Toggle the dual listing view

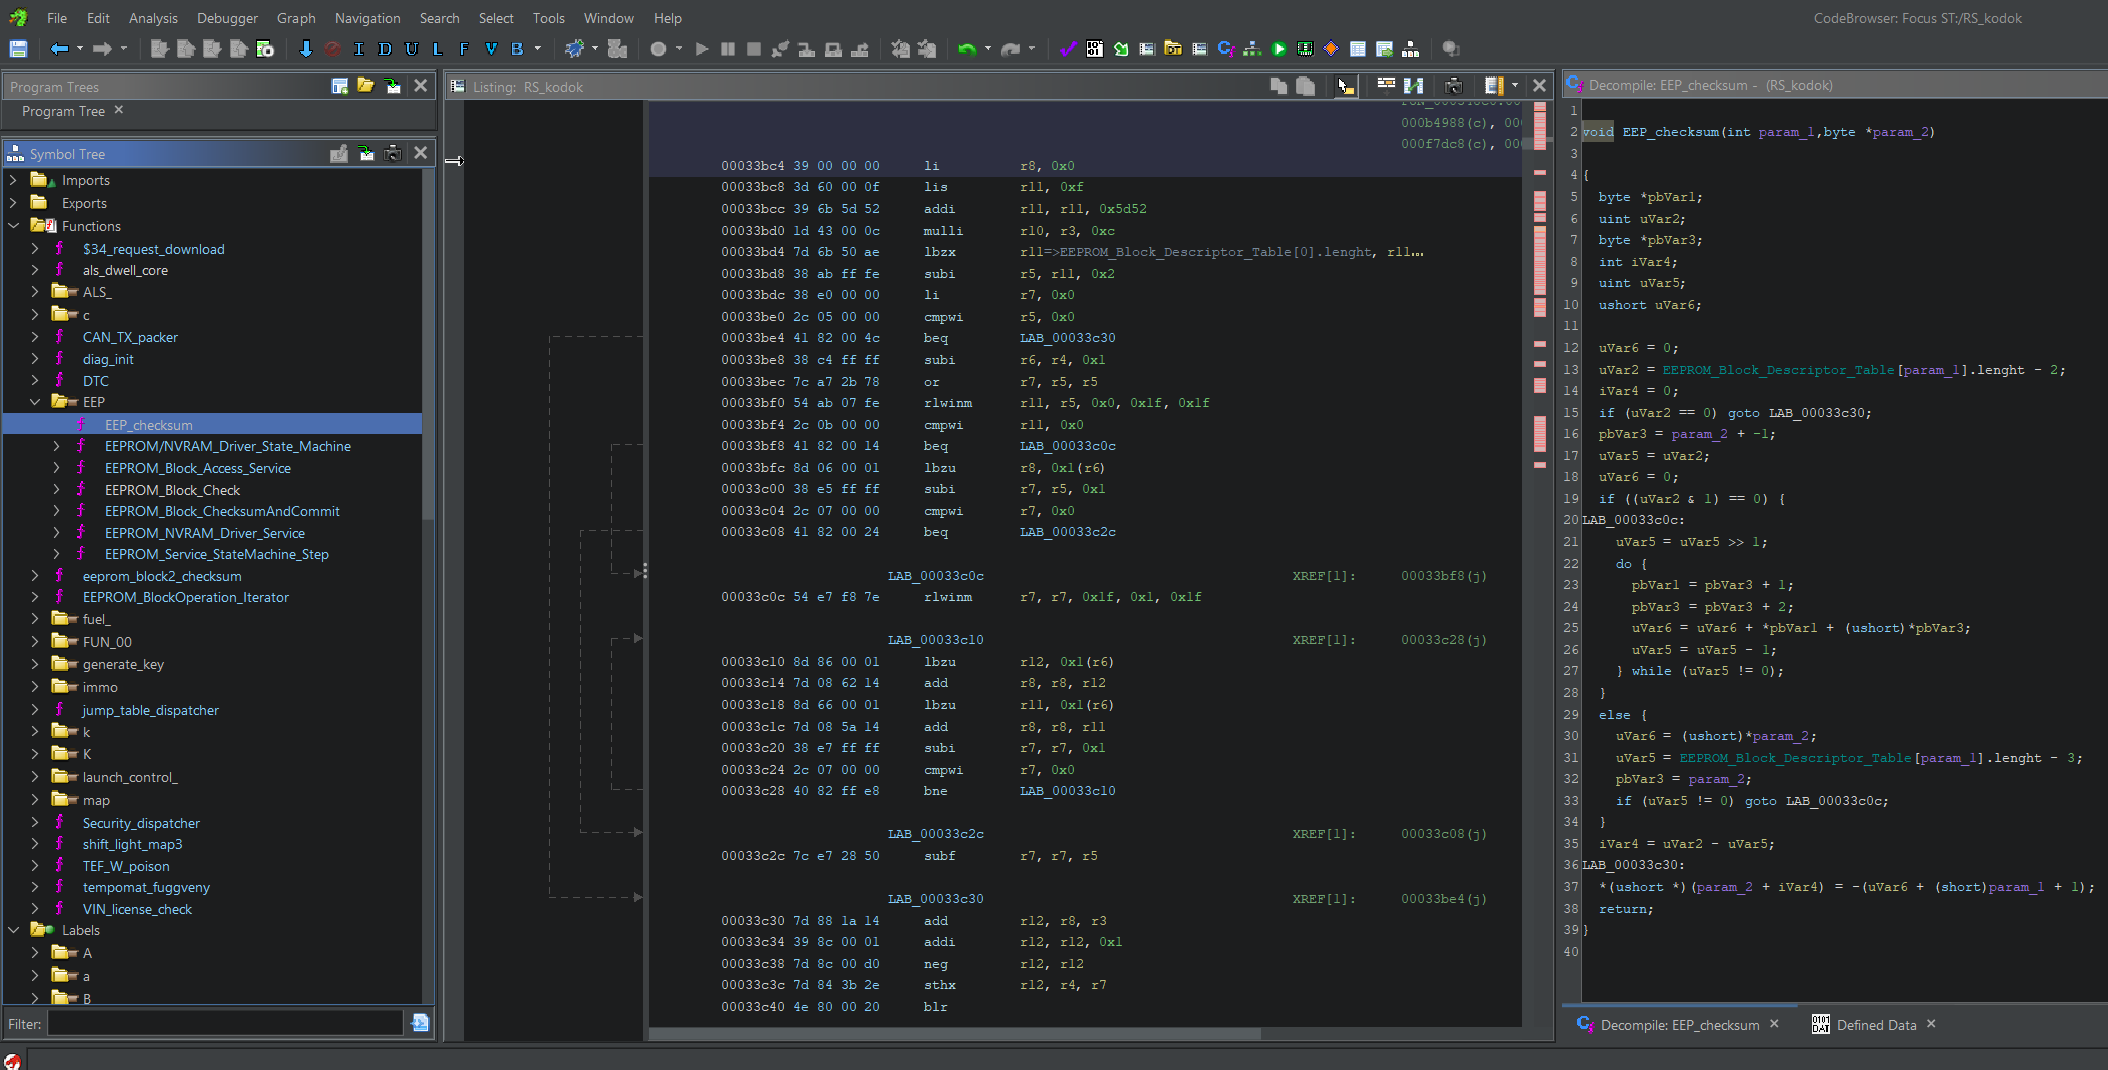point(1414,86)
